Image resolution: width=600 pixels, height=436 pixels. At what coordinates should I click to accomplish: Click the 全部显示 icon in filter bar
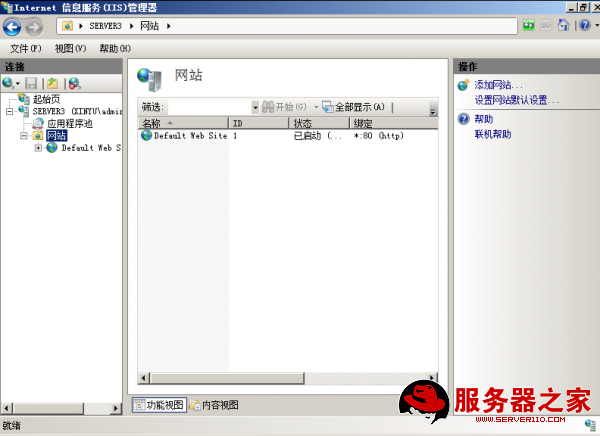point(328,107)
